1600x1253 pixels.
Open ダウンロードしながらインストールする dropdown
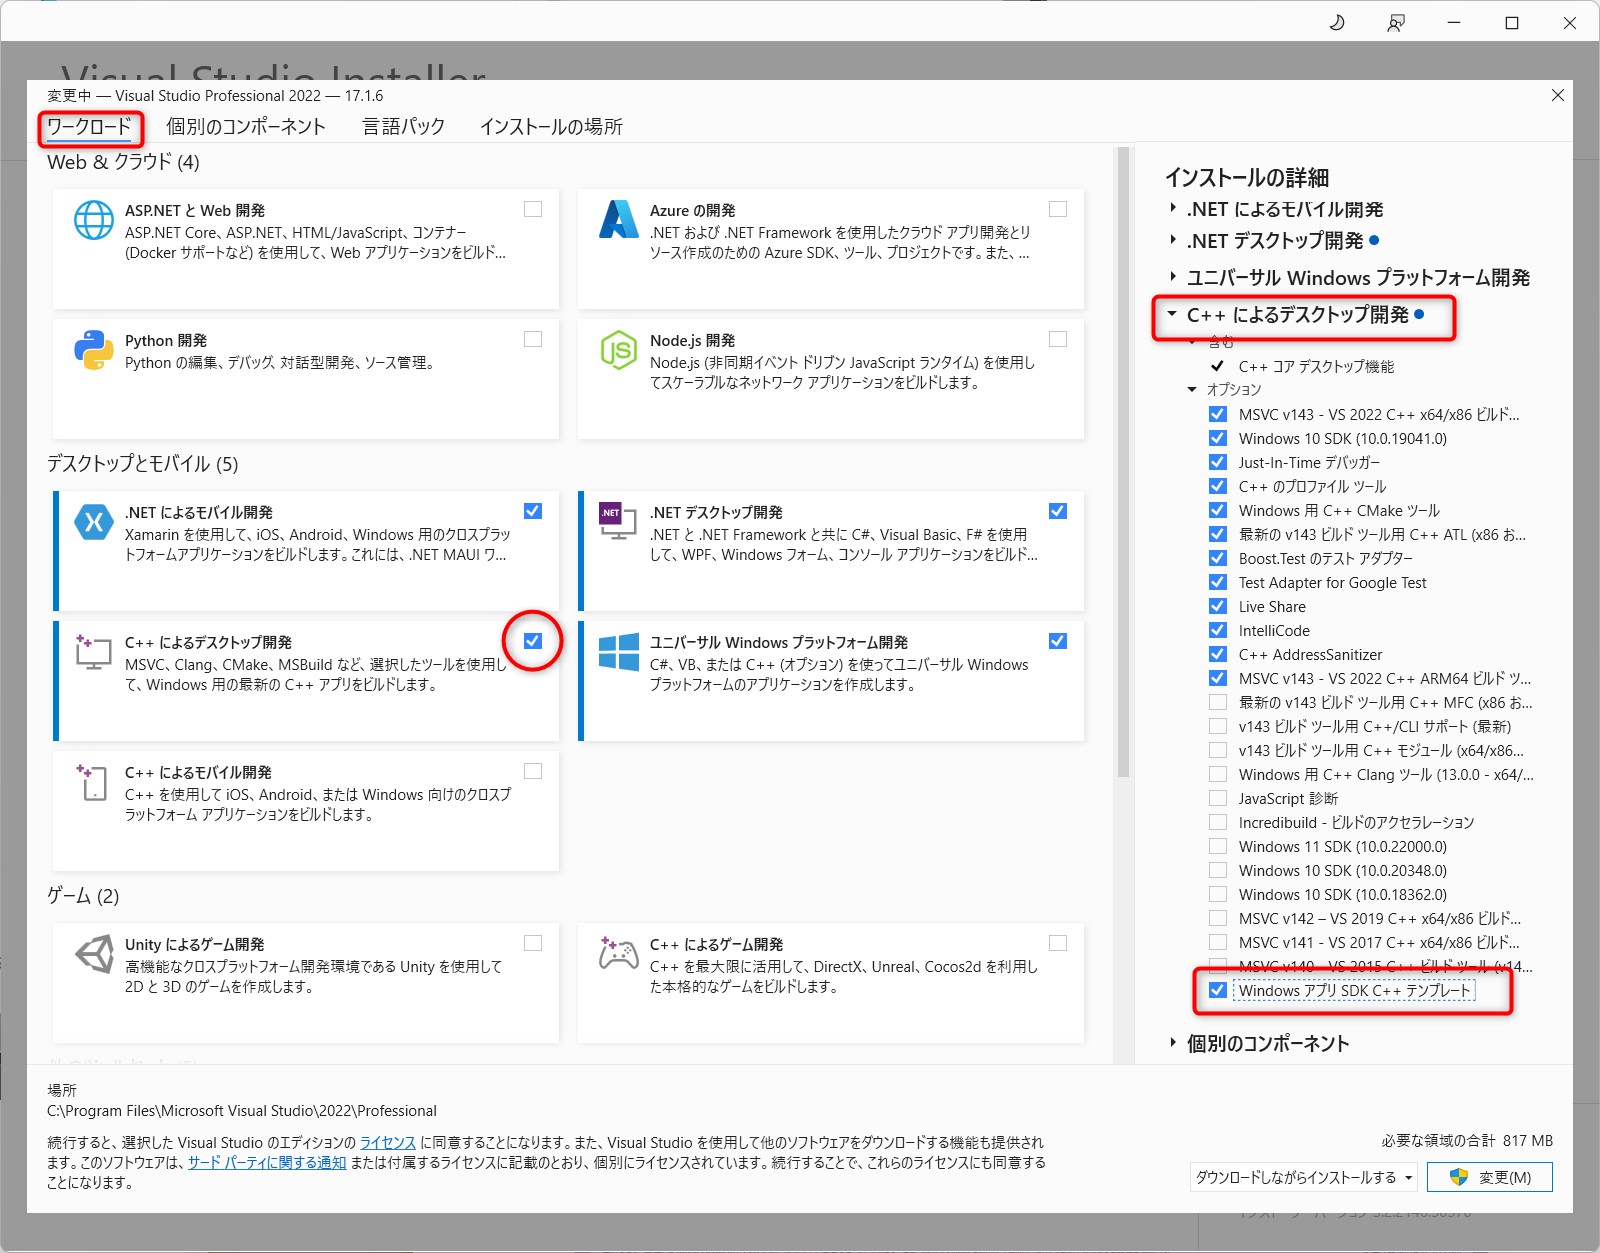click(1304, 1177)
